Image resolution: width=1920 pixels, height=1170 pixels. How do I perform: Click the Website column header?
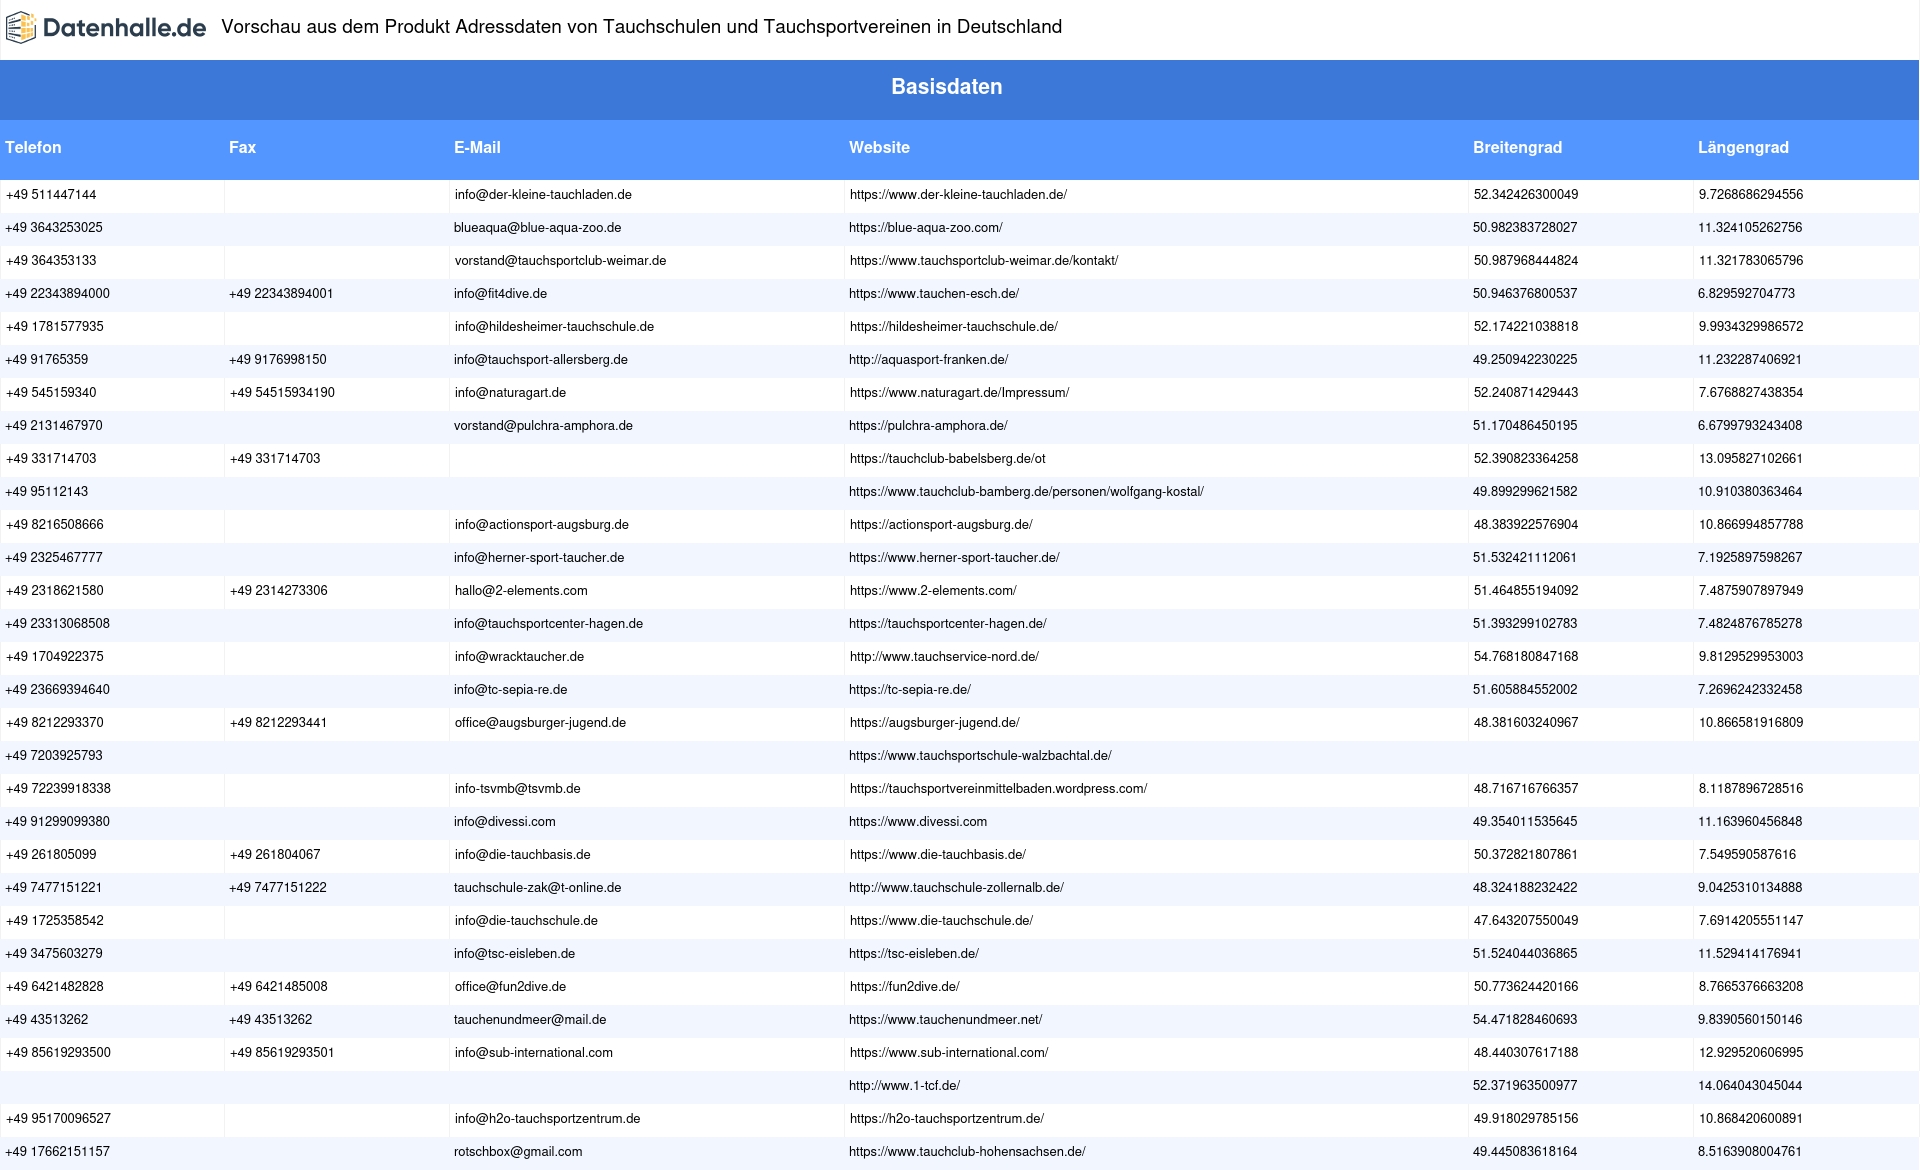(879, 147)
